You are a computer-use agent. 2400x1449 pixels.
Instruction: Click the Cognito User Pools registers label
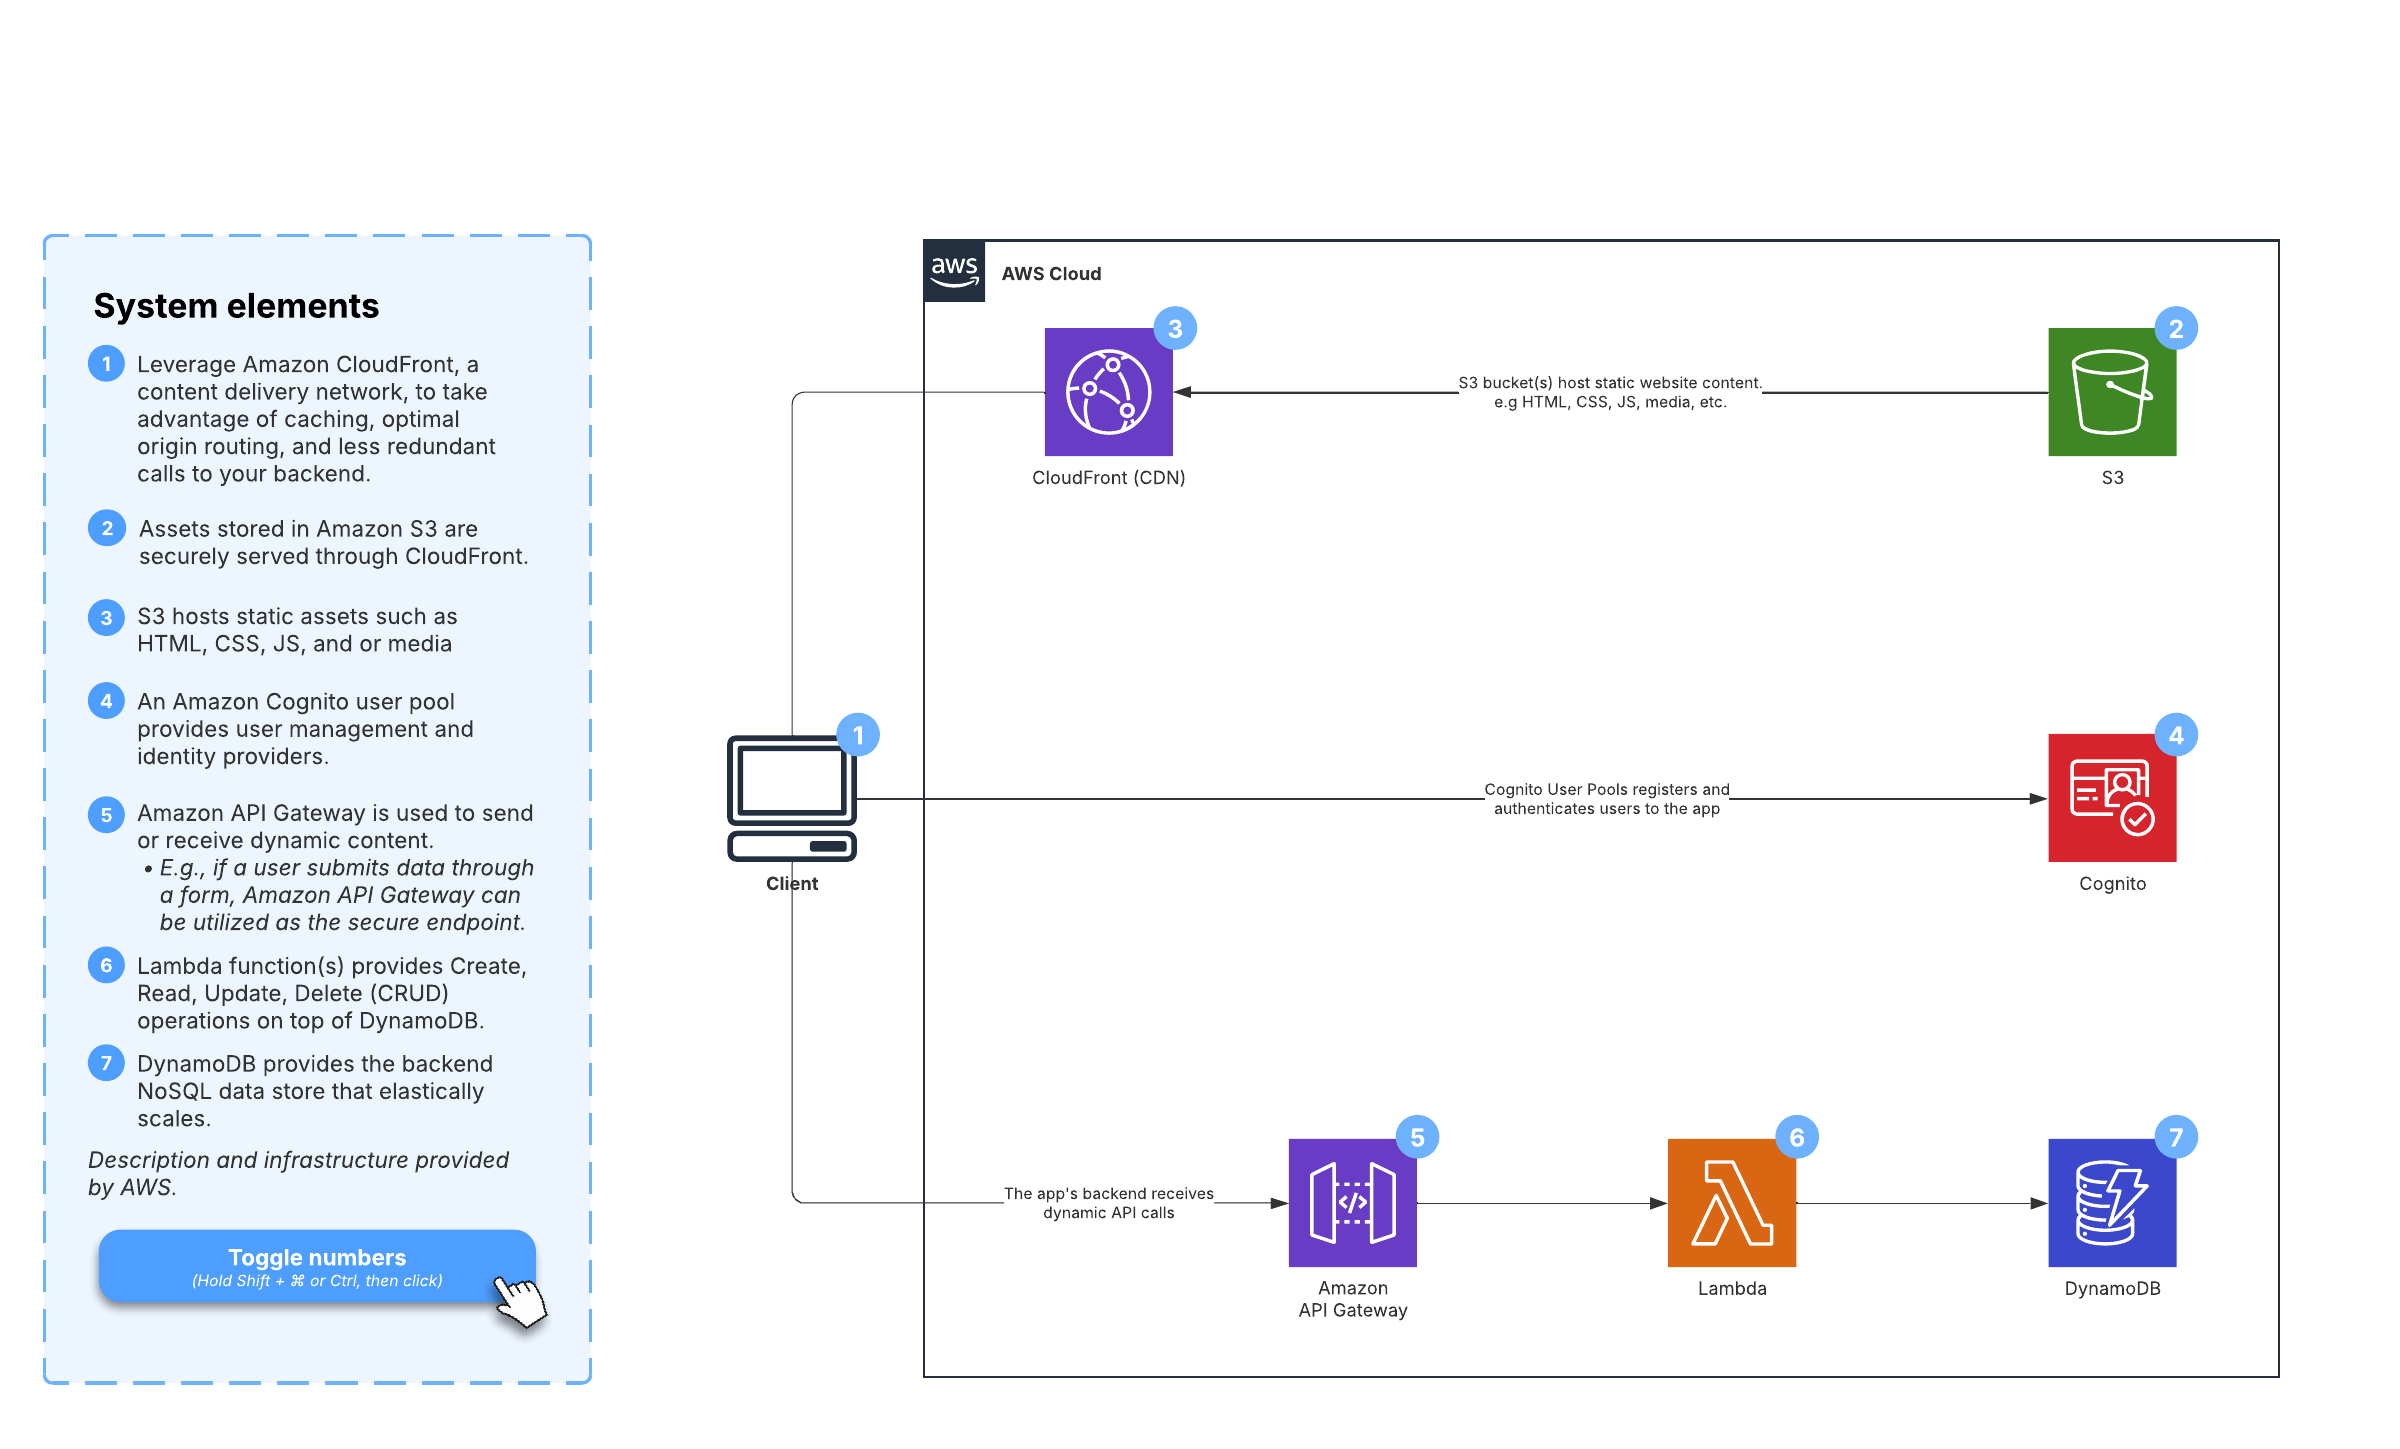1606,799
